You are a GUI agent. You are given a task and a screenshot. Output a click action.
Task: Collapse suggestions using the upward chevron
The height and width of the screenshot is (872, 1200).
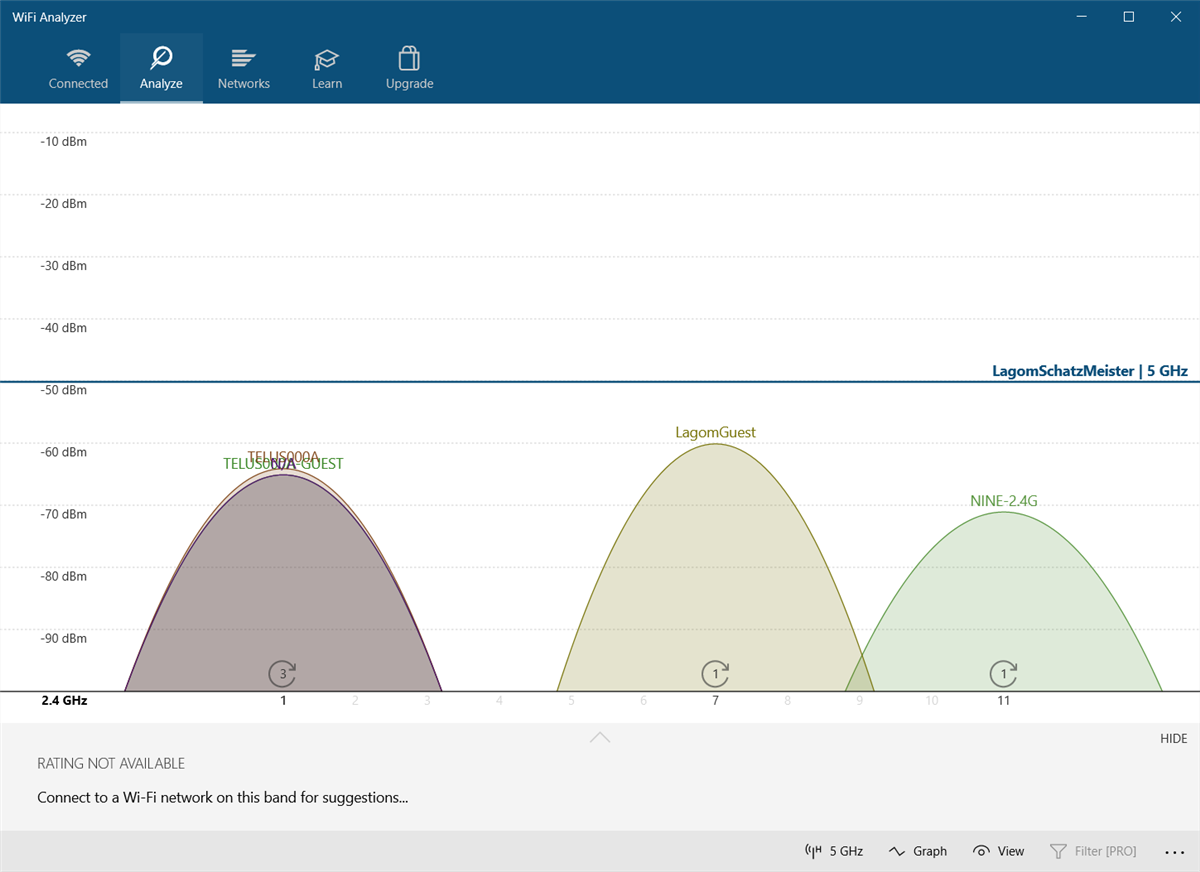click(600, 737)
